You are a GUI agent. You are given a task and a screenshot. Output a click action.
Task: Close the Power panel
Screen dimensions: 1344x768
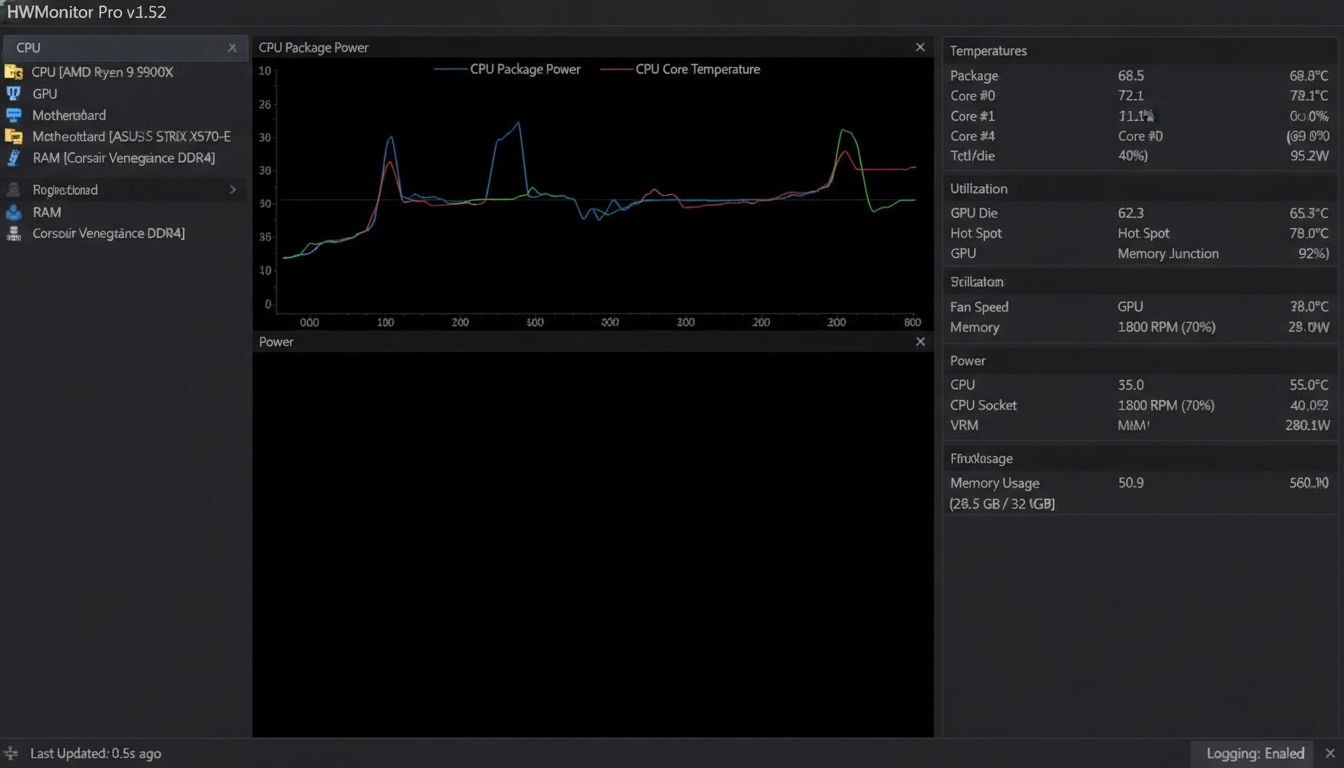click(920, 341)
